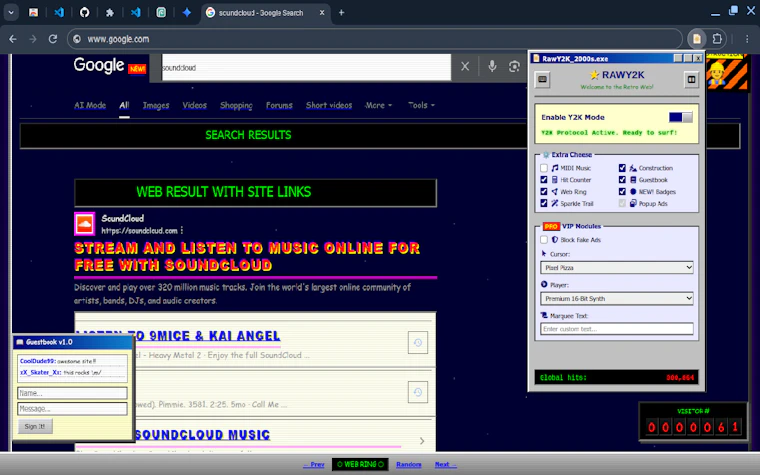
Task: Go back to the previous page
Action: point(13,39)
